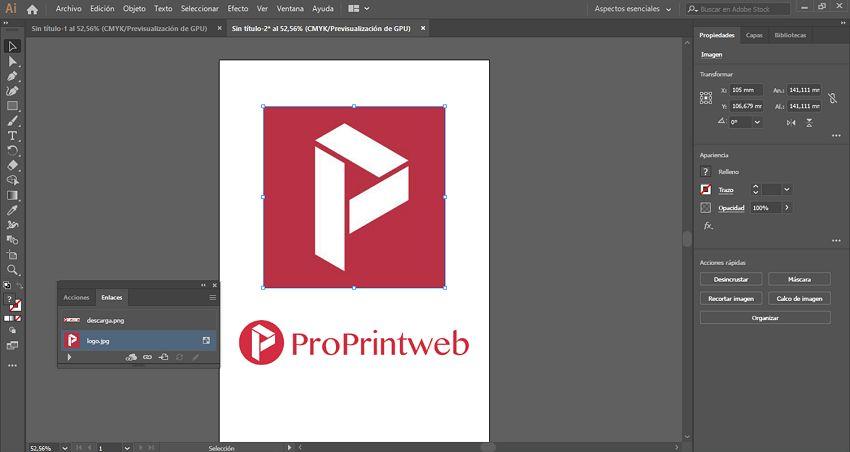Viewport: 850px width, 452px height.
Task: Click the Home icon
Action: click(x=33, y=9)
